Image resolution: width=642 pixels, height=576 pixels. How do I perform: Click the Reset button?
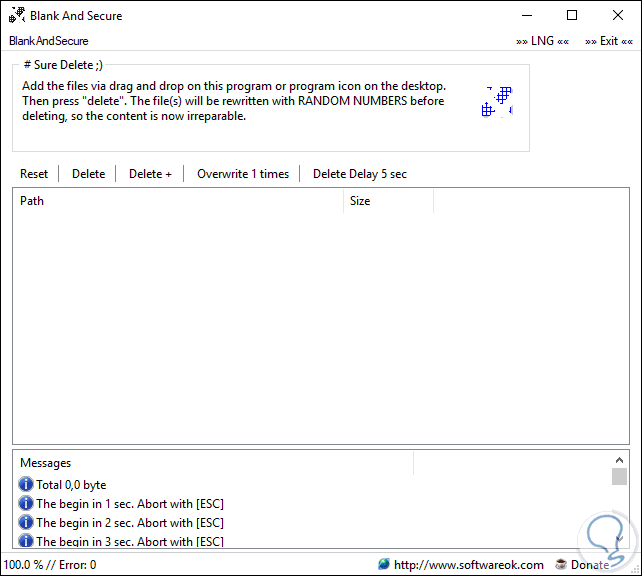point(34,174)
